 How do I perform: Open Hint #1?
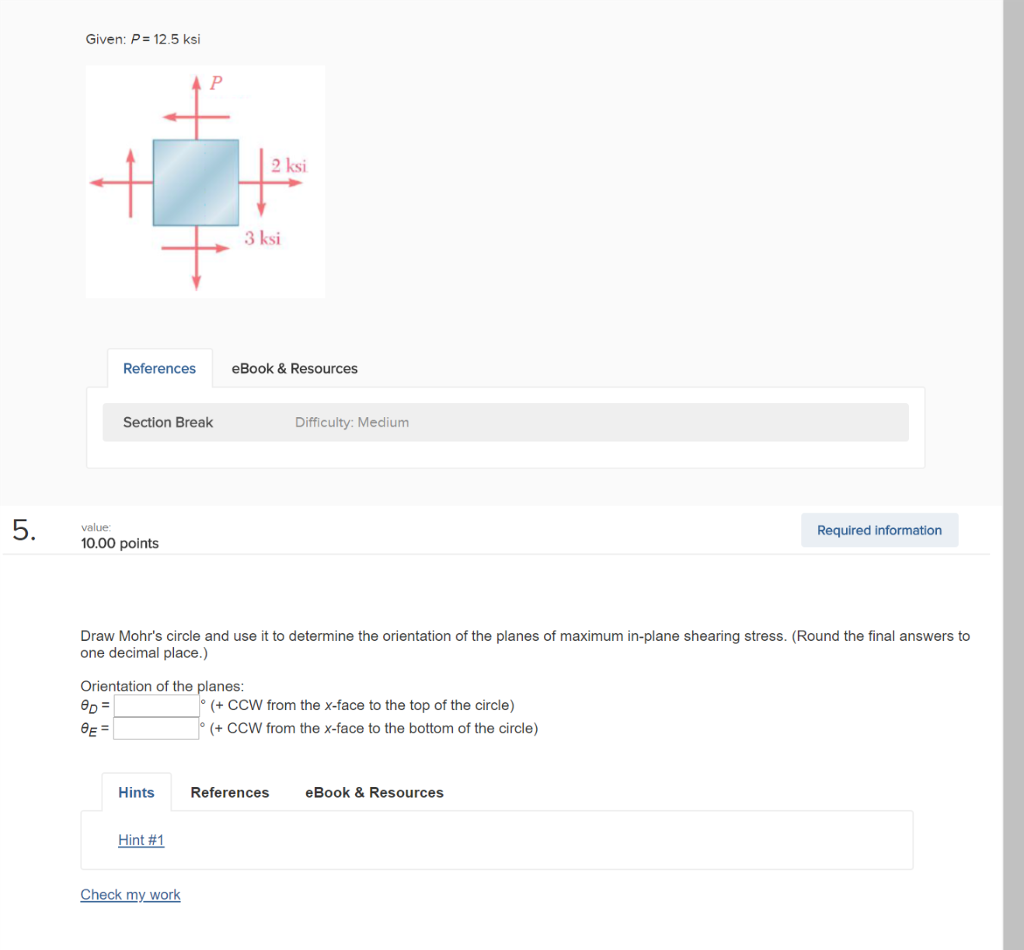(x=140, y=840)
